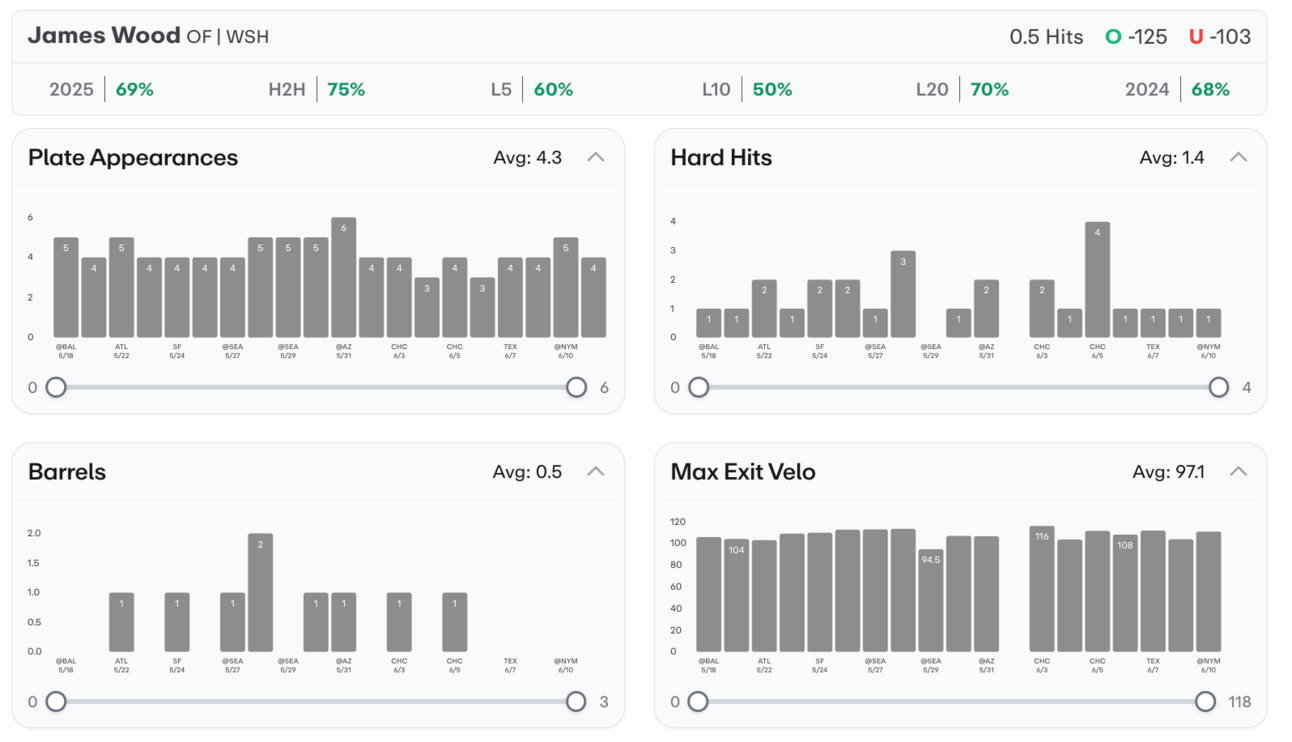Click the 6 plate appearances bar
The height and width of the screenshot is (742, 1292).
coord(344,277)
